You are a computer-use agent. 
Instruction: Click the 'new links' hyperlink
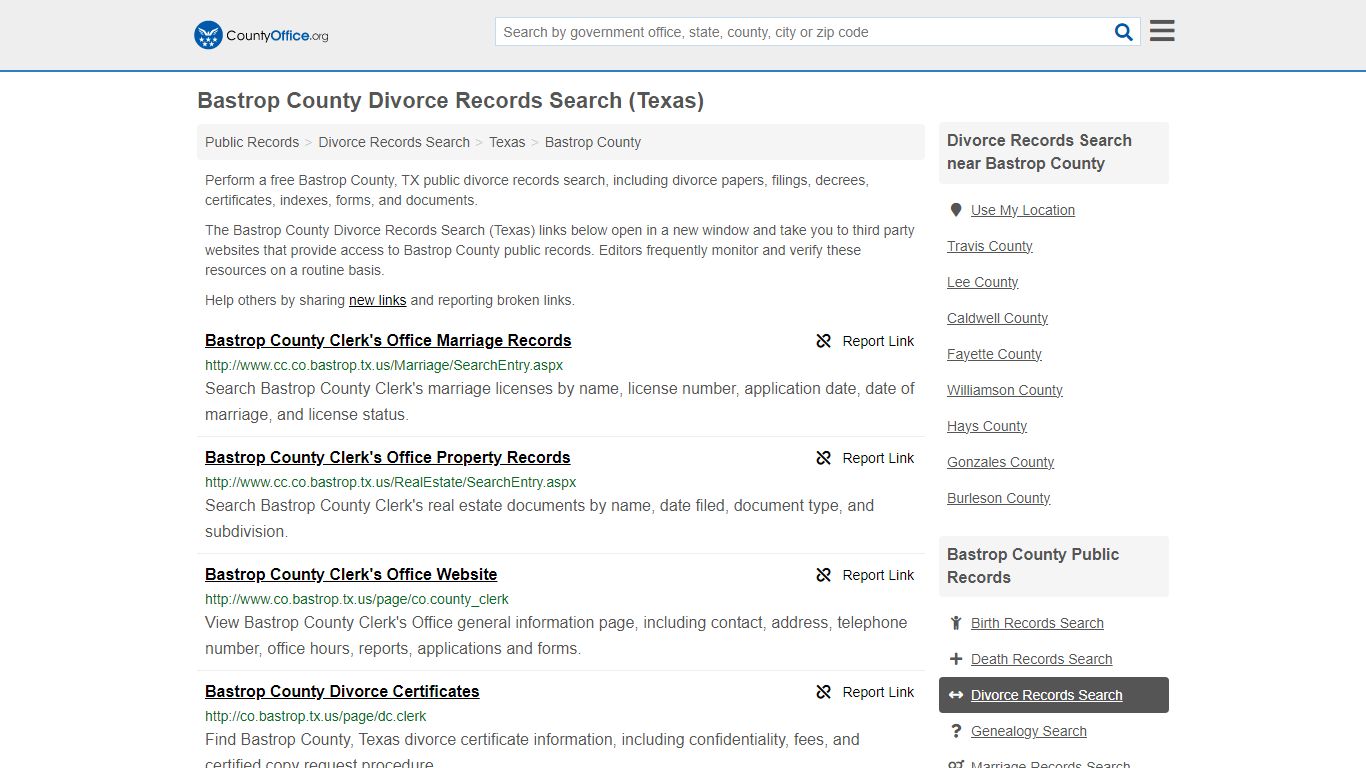pyautogui.click(x=377, y=300)
